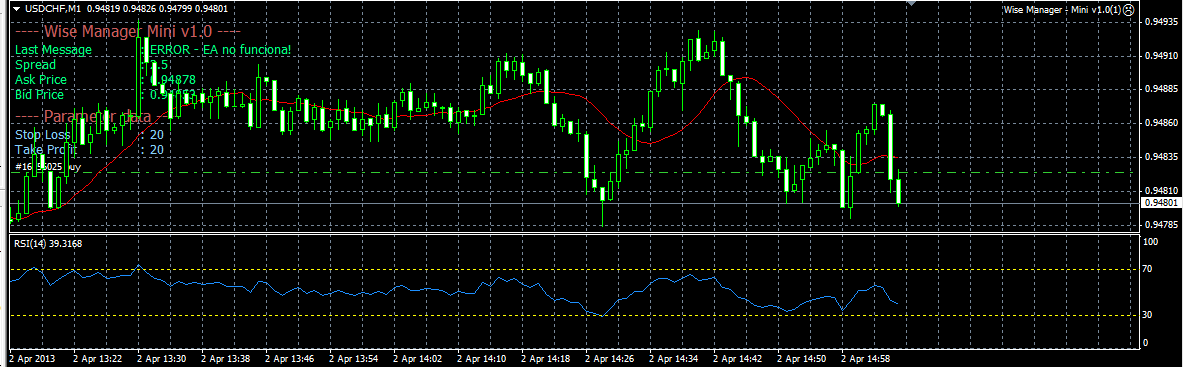Select the Stop Loss parameter label
Screen dimensions: 1183x367
(x=42, y=134)
